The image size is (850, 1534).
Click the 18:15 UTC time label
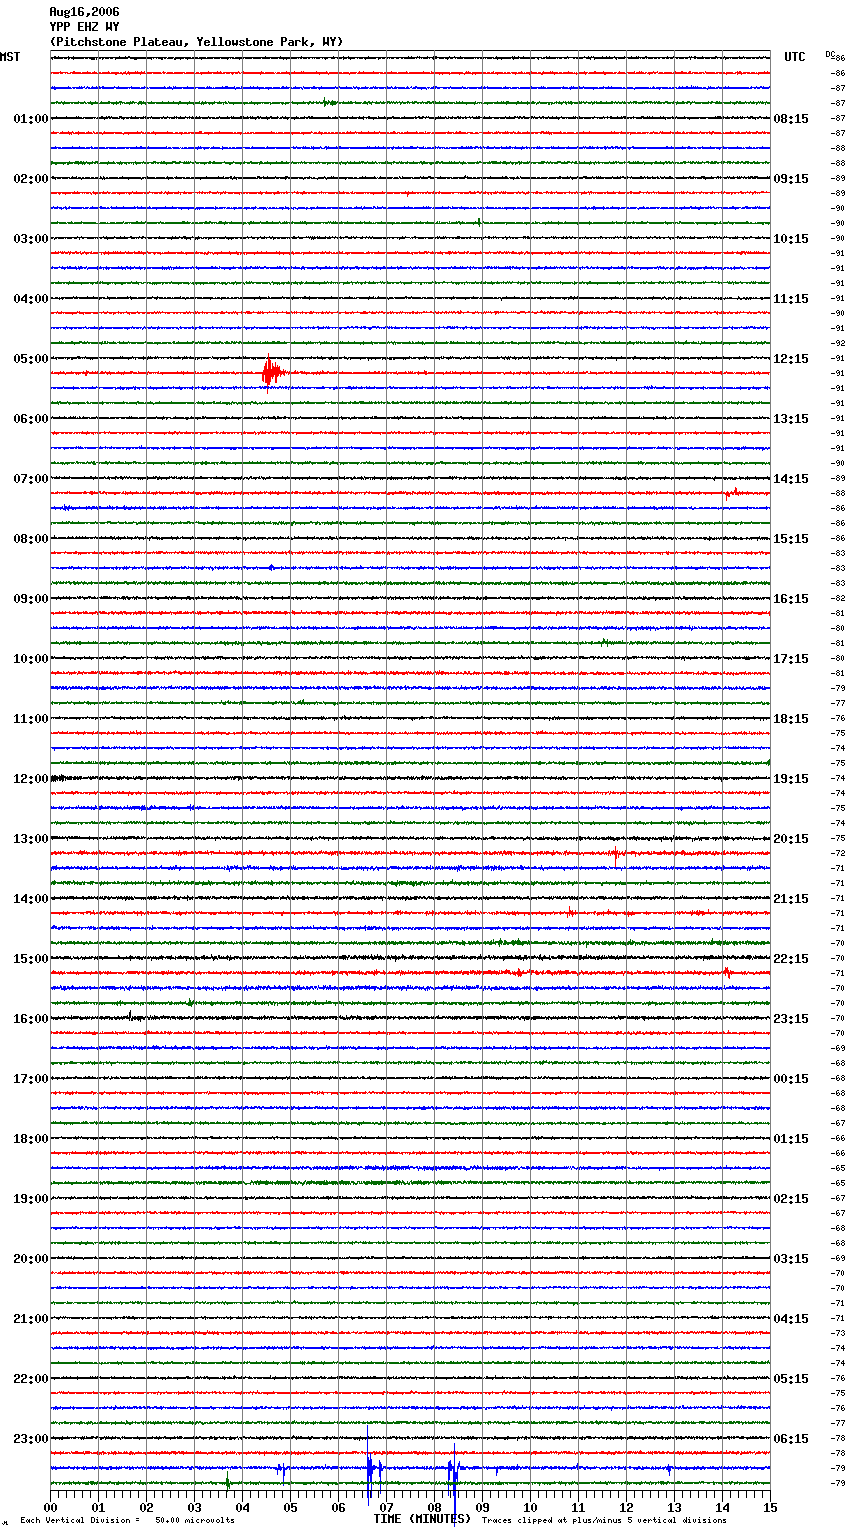(x=791, y=719)
